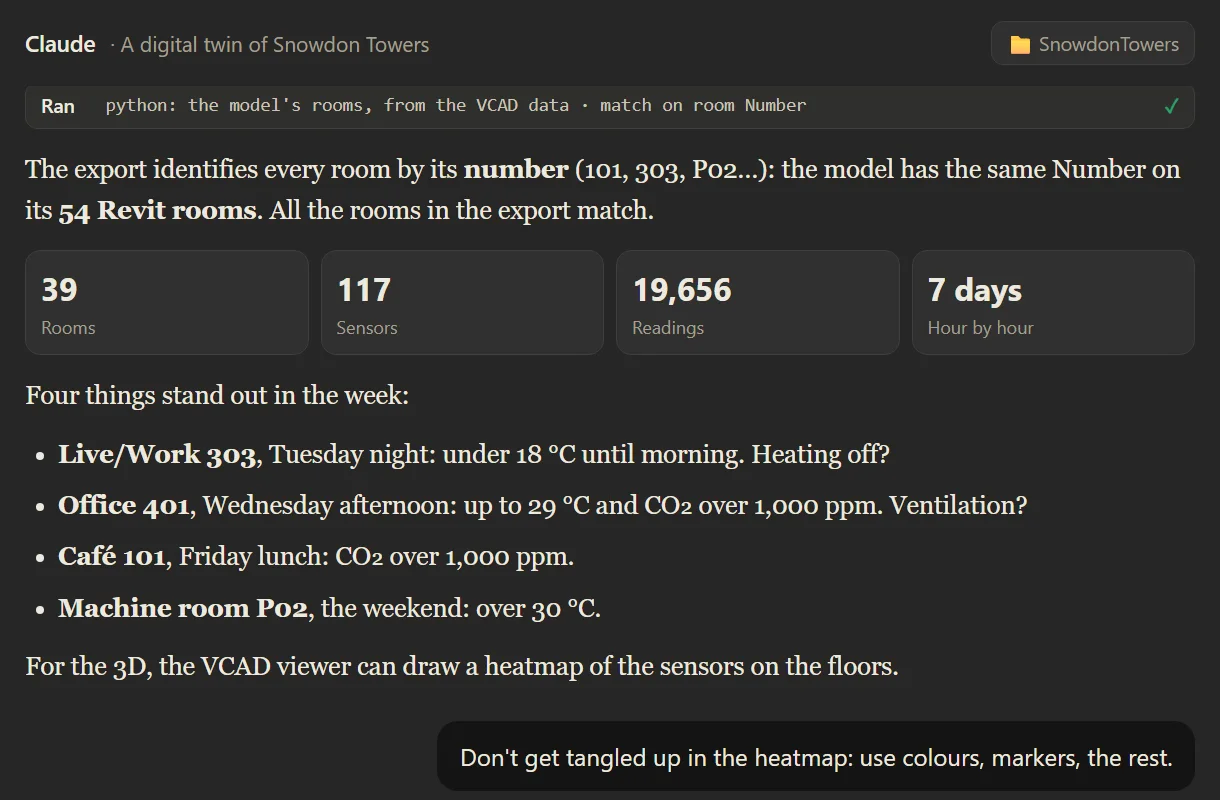Click the SnowdonTowers folder icon

pyautogui.click(x=1020, y=45)
